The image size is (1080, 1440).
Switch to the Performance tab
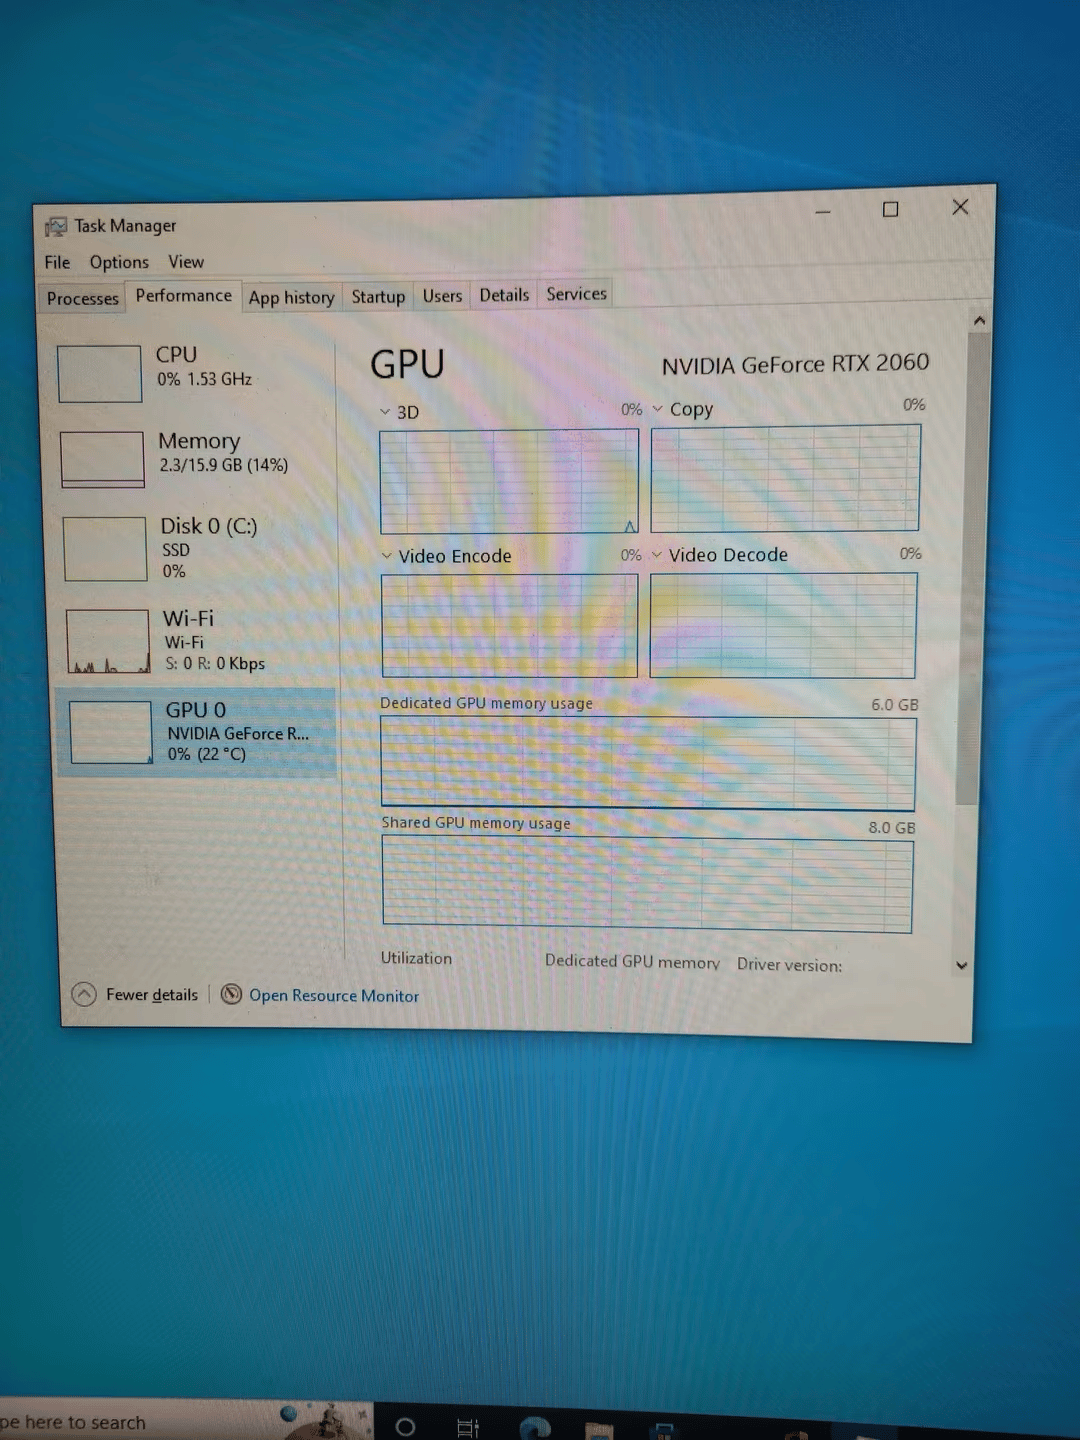tap(183, 296)
